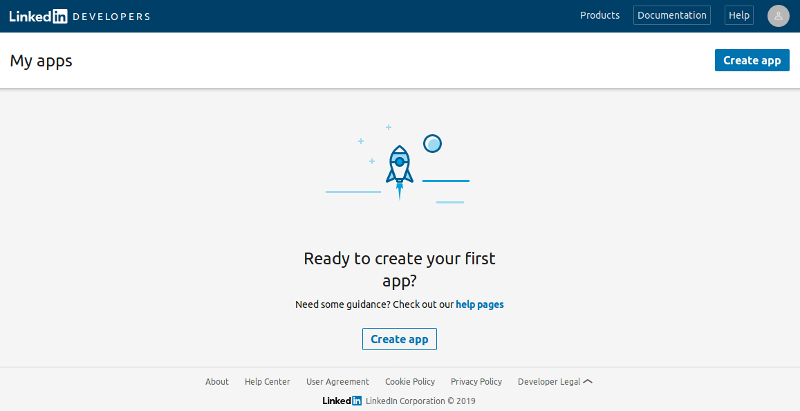Open the LinkedIn Developers logo home link
This screenshot has height=411, width=800.
(x=80, y=16)
